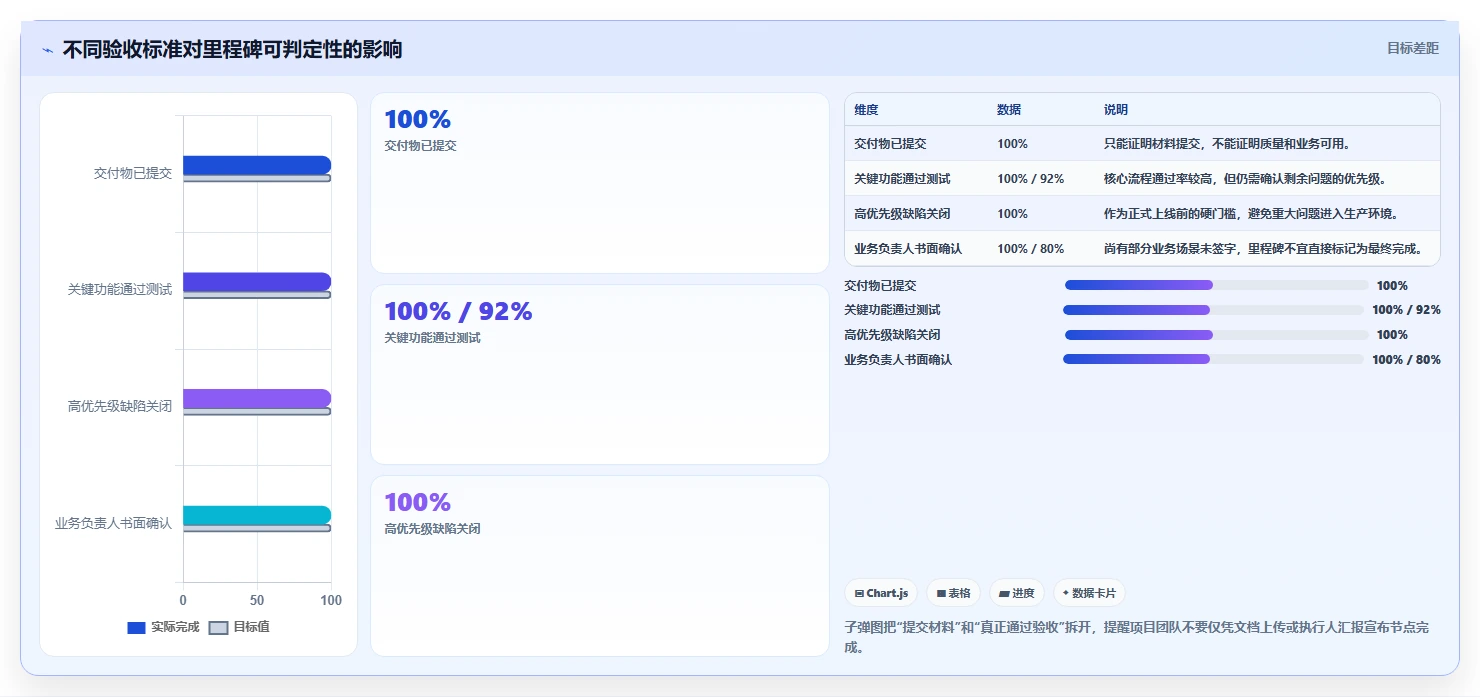Open the 100% / 92% data card

point(600,375)
